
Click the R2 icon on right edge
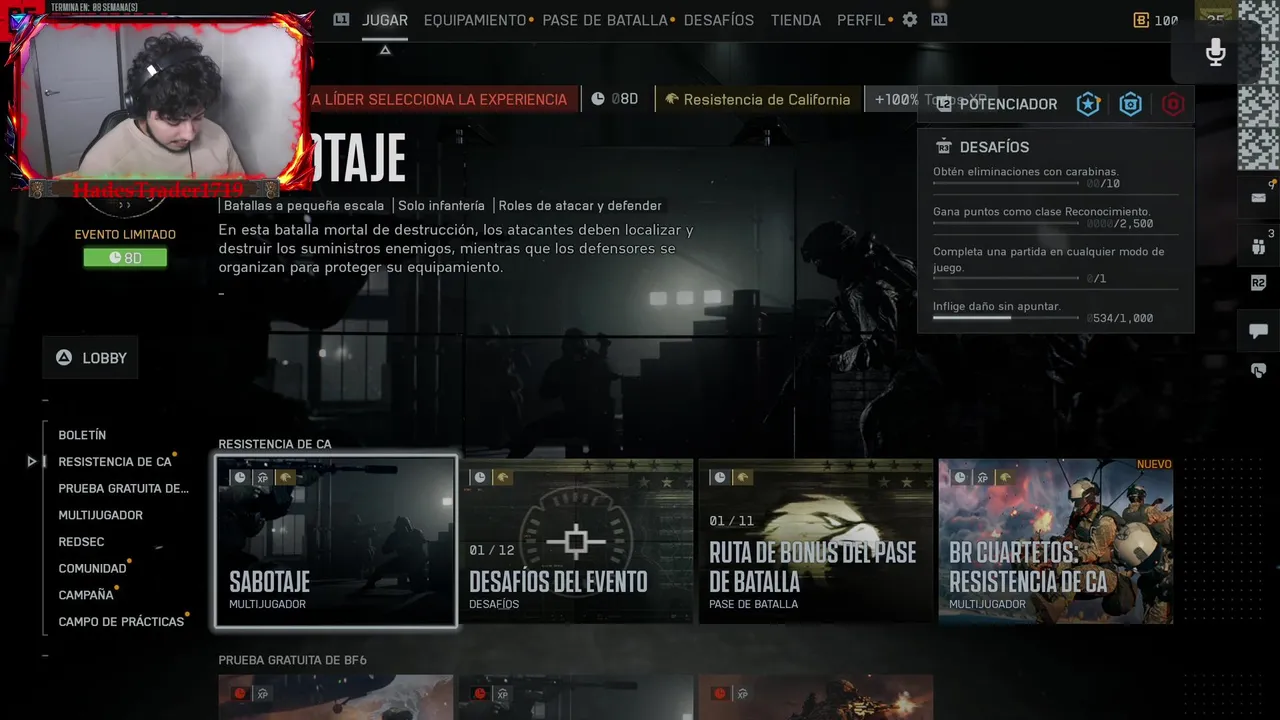(x=1258, y=284)
